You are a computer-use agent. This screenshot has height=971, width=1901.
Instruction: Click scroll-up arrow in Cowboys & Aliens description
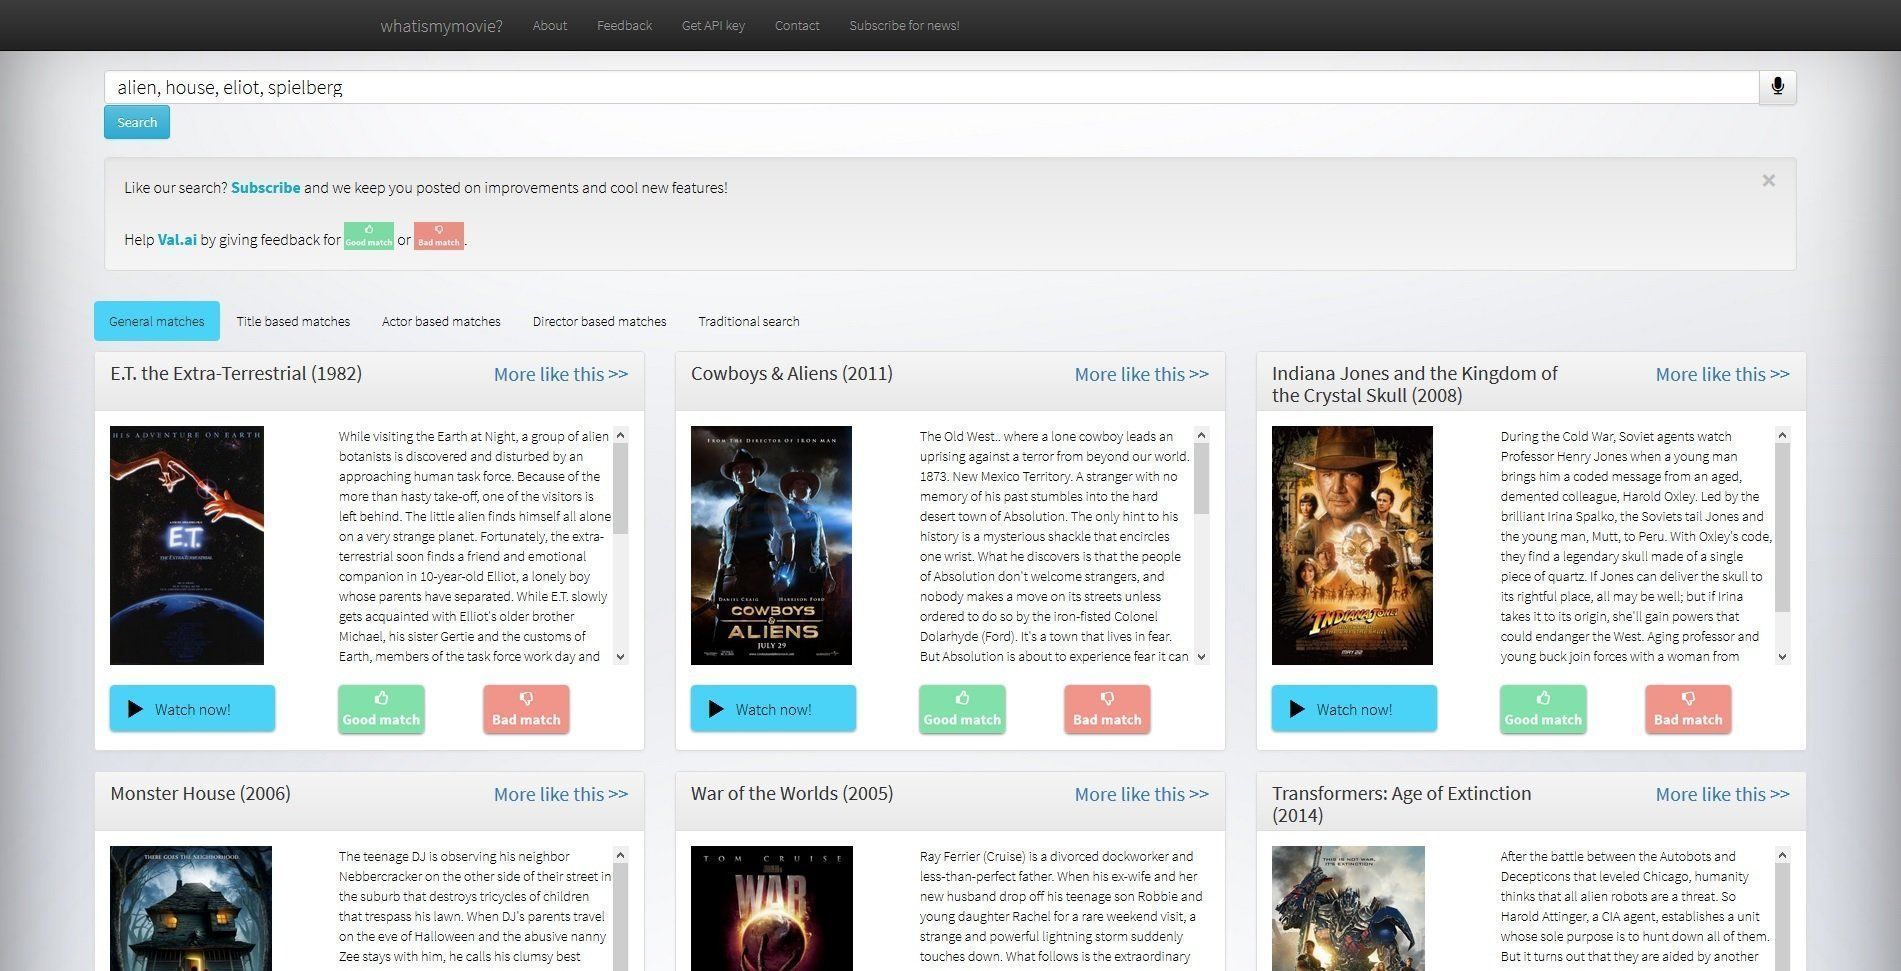[1202, 435]
